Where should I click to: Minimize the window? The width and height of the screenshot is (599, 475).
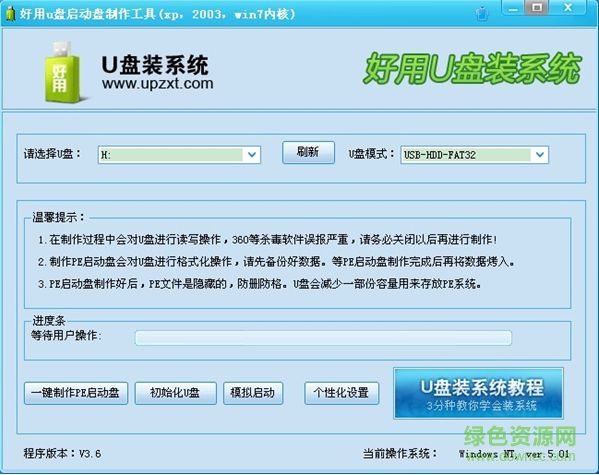[513, 8]
